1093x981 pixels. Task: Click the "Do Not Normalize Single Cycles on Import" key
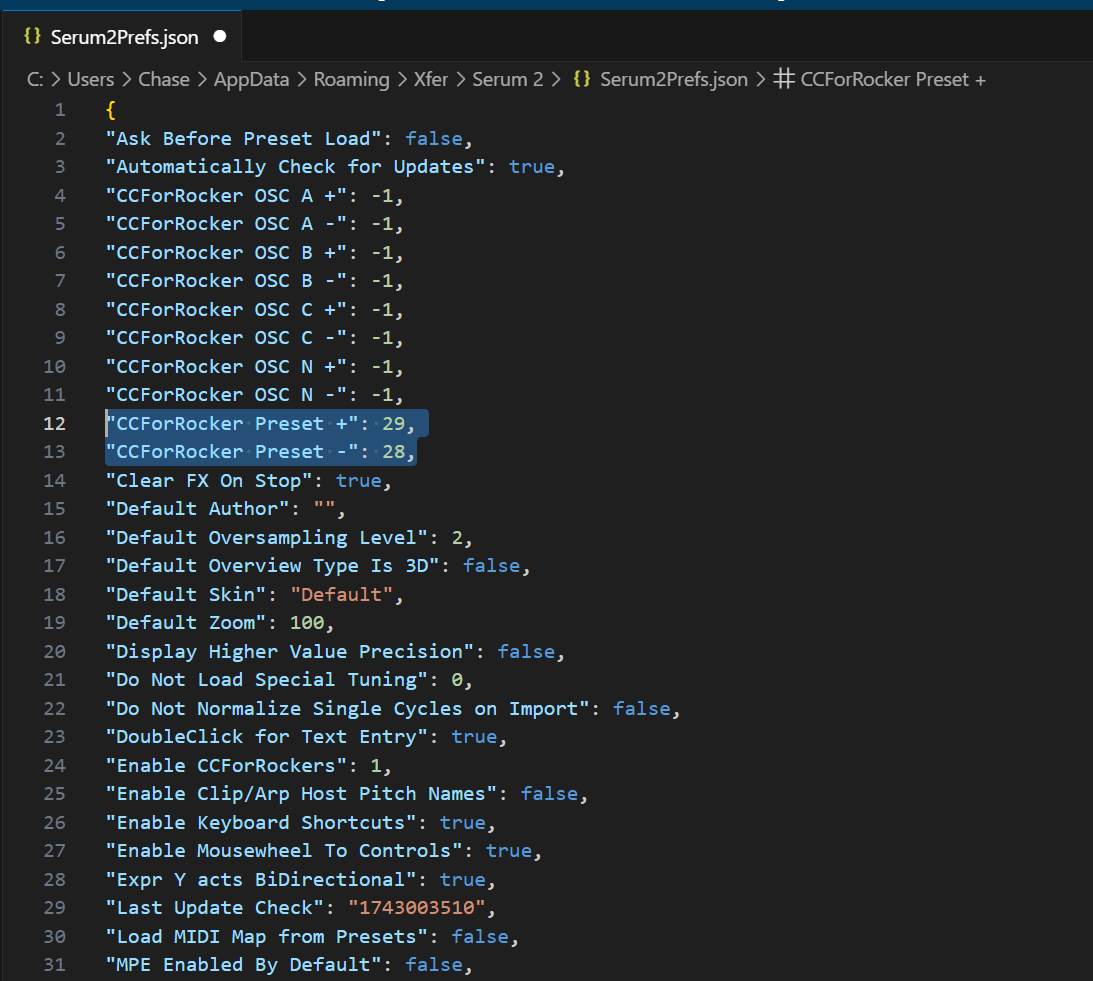coord(347,708)
